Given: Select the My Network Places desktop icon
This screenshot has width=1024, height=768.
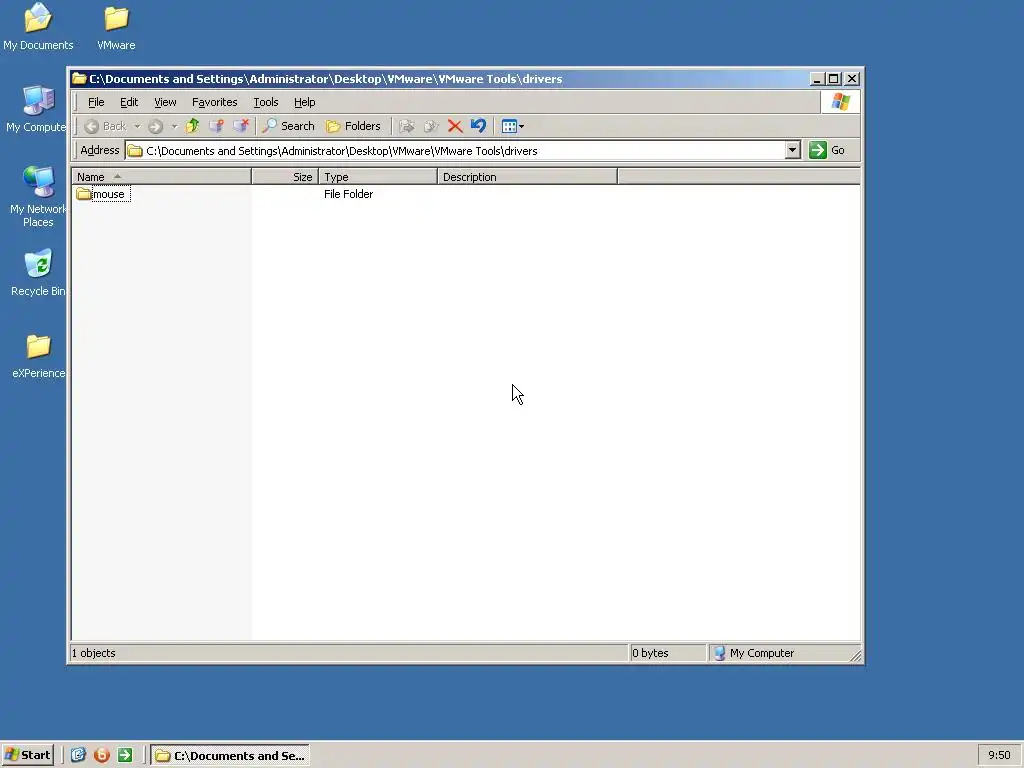Looking at the screenshot, I should coord(38,197).
